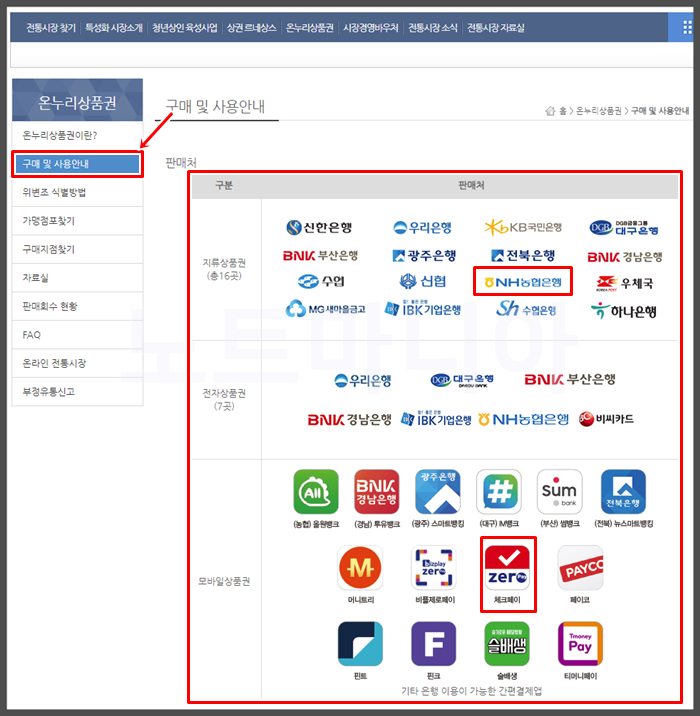Image resolution: width=700 pixels, height=716 pixels.
Task: Select 위변조 식별방법 in the sidebar
Action: tap(77, 192)
